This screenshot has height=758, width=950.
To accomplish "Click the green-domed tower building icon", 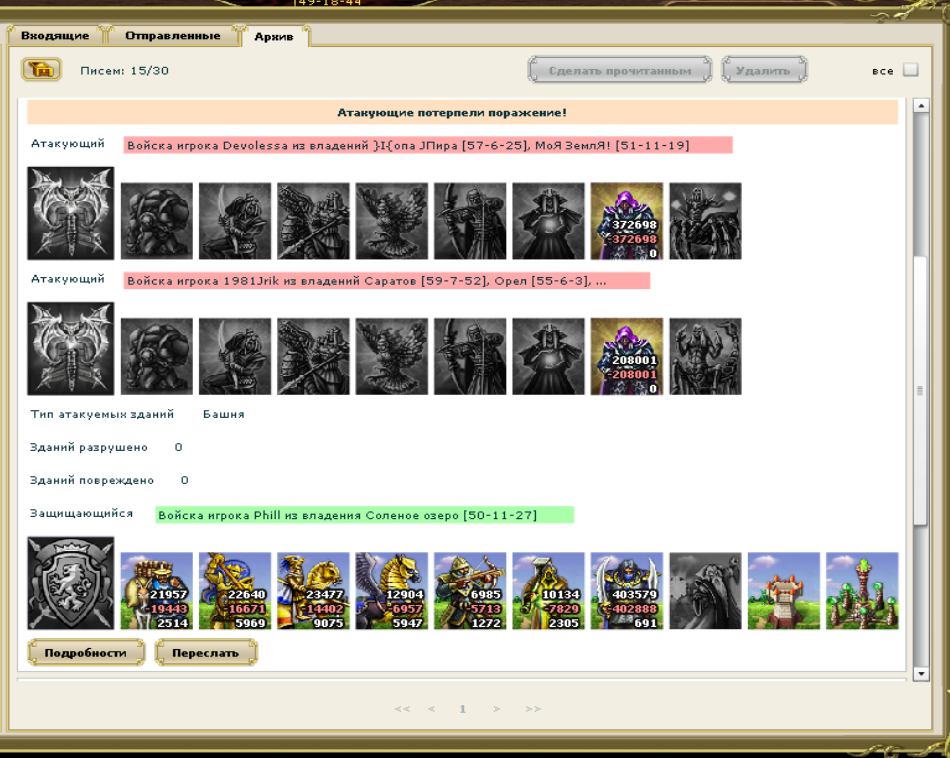I will coord(861,591).
